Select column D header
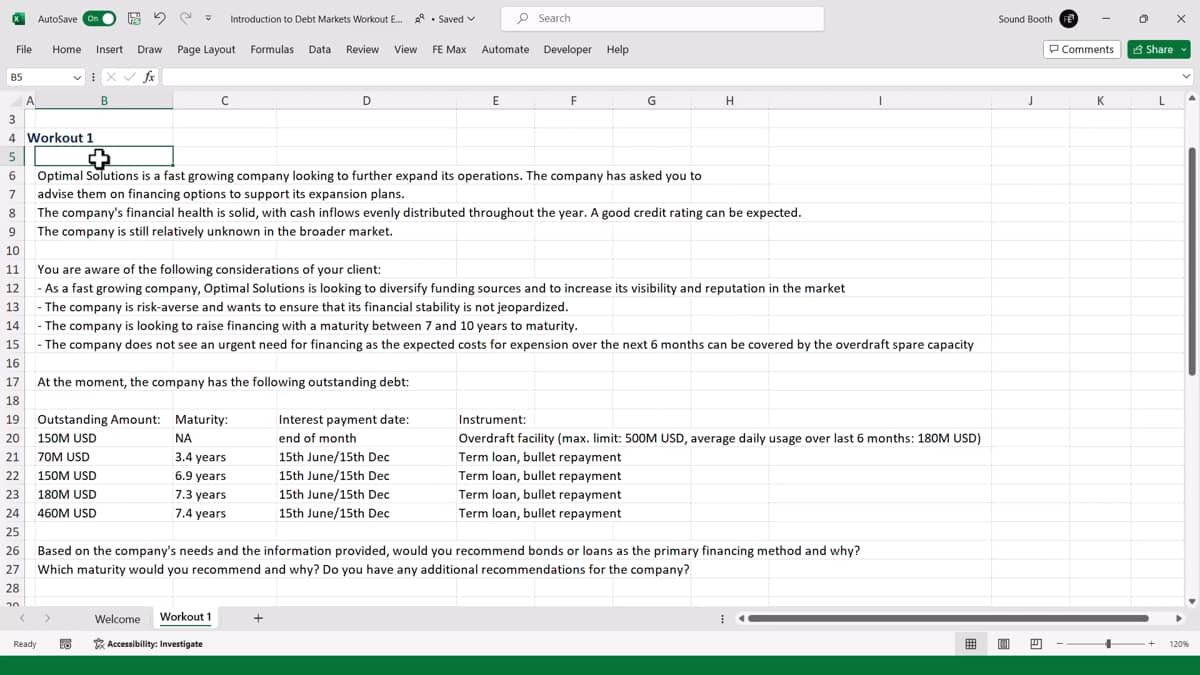 pyautogui.click(x=366, y=100)
